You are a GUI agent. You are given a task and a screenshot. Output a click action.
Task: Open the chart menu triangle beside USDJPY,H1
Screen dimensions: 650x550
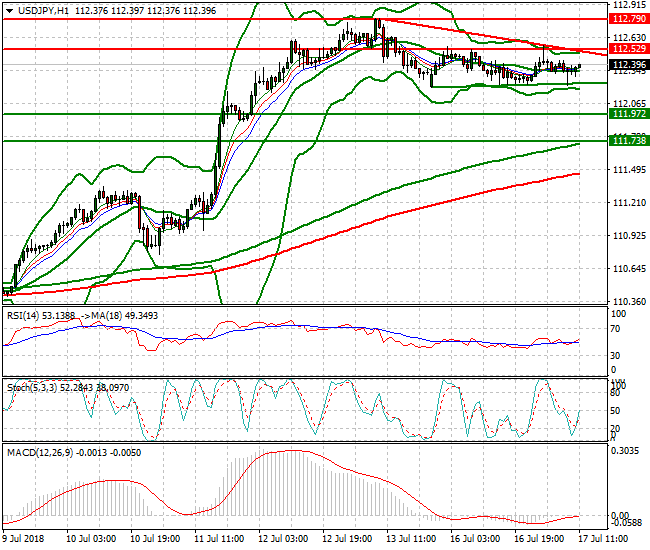pos(9,11)
